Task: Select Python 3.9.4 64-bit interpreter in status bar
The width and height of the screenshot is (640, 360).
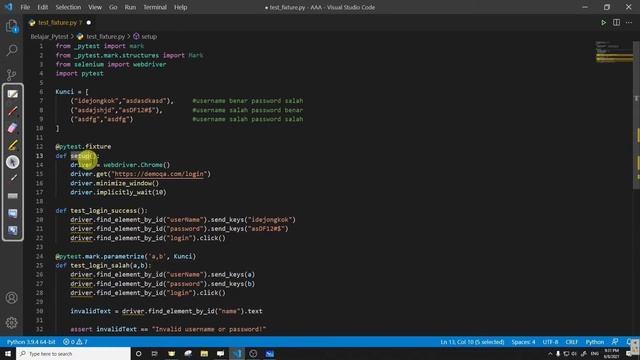Action: click(31, 342)
